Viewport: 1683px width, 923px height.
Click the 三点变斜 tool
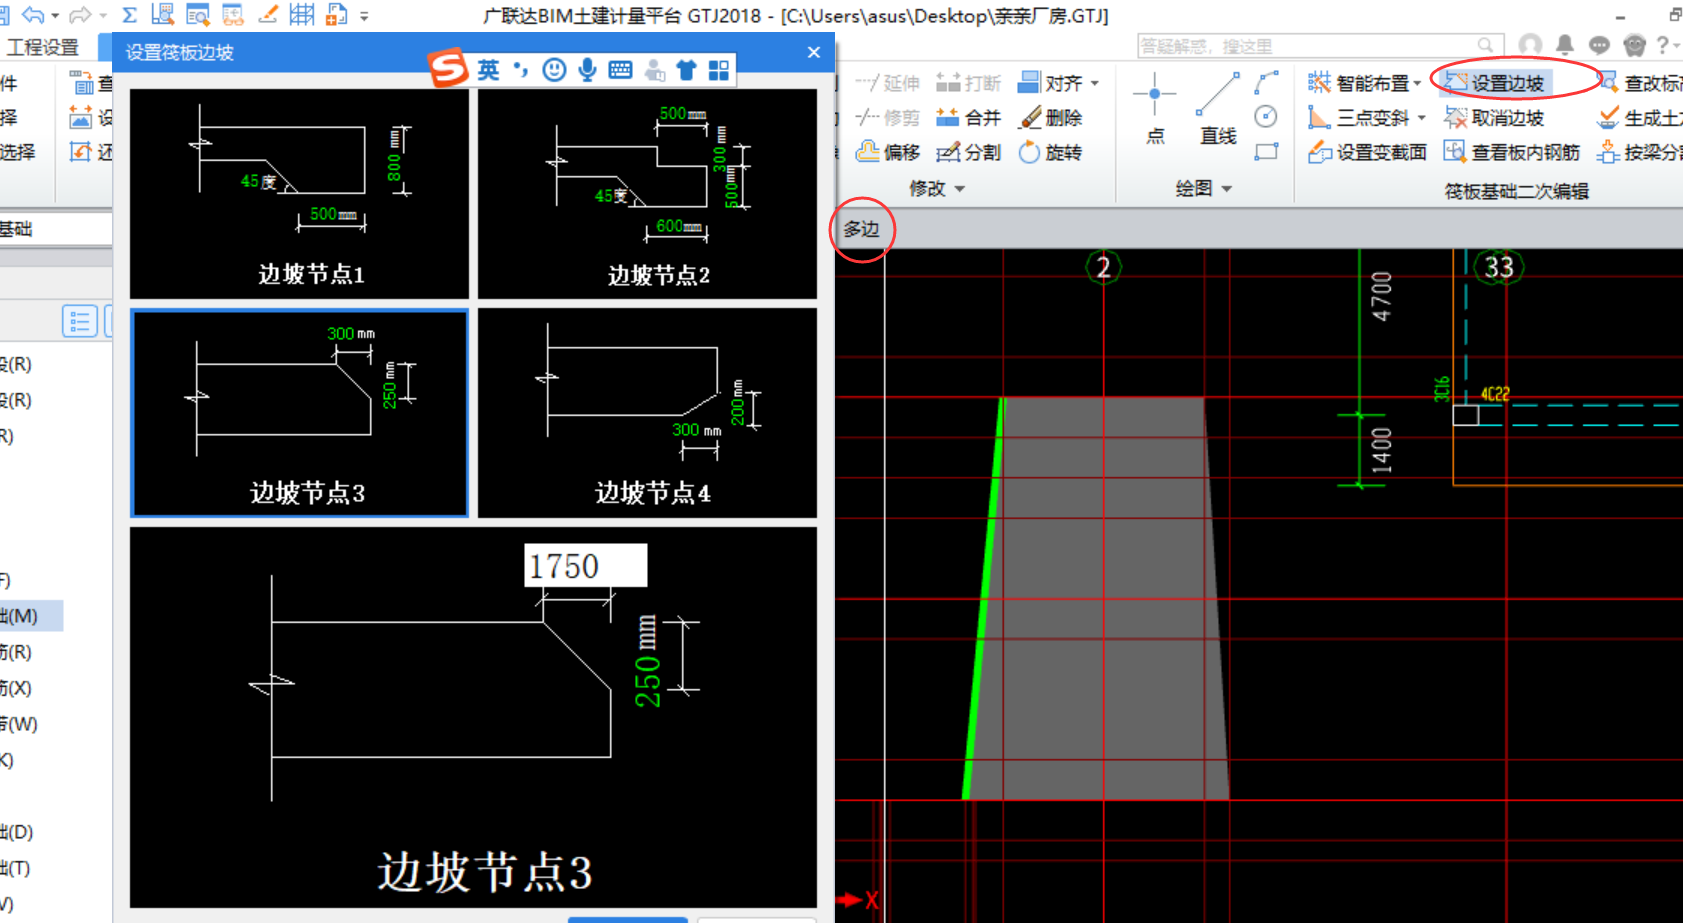[x=1358, y=118]
